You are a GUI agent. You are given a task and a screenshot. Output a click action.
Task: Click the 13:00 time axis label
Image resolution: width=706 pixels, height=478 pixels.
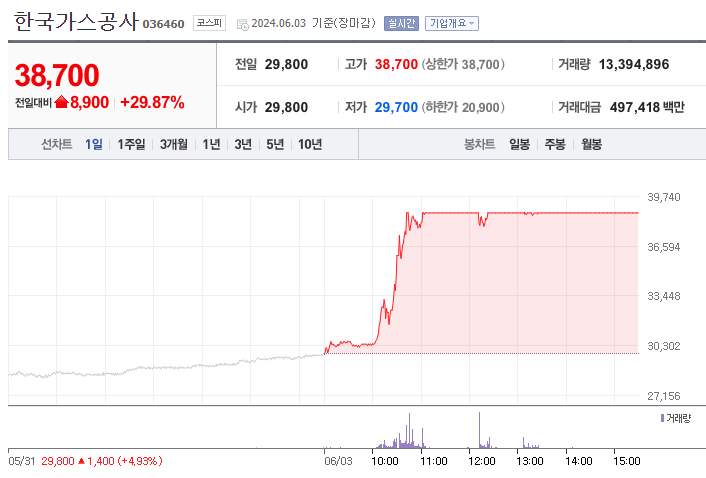pyautogui.click(x=530, y=461)
